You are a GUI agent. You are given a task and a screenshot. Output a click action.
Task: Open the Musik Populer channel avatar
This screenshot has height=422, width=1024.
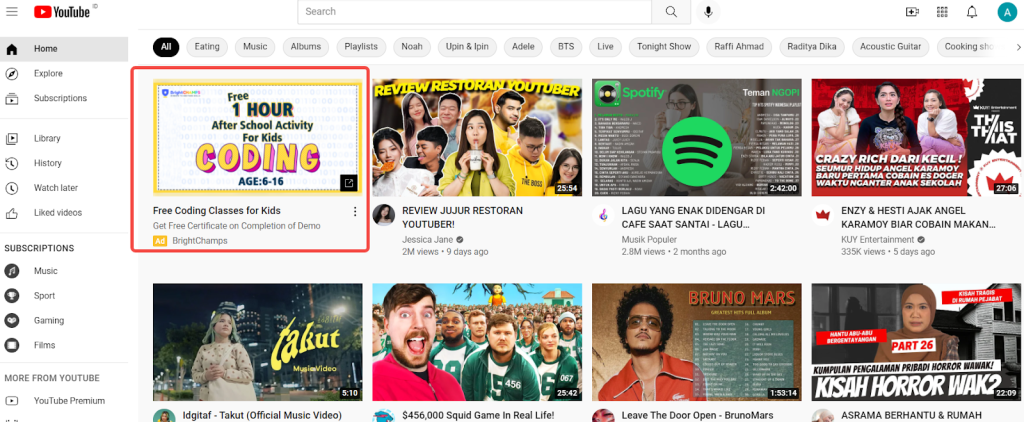[x=603, y=215]
